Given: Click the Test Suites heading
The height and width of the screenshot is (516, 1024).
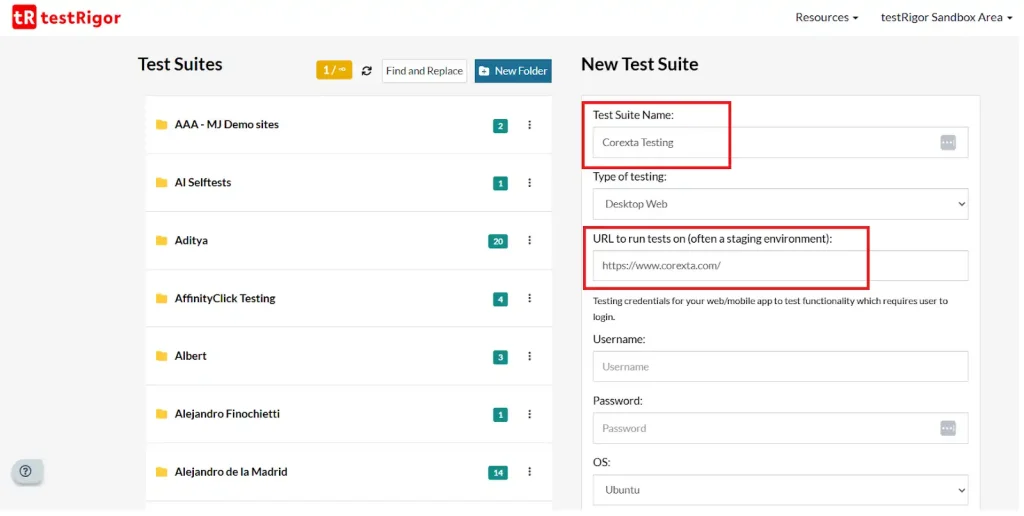Looking at the screenshot, I should 180,64.
